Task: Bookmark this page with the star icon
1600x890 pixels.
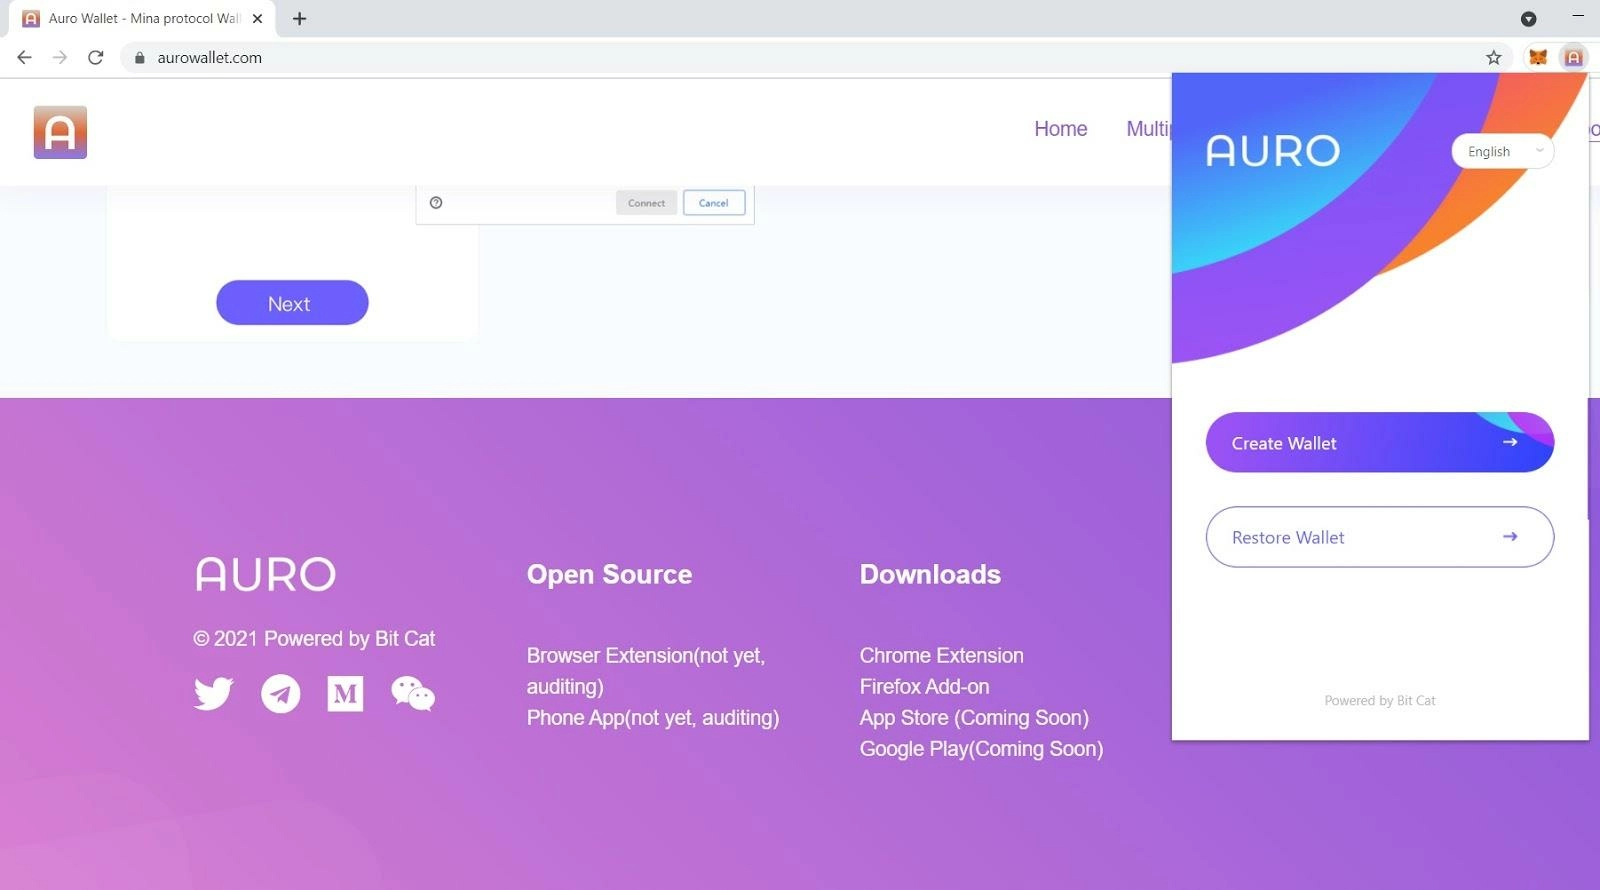Action: pos(1494,57)
